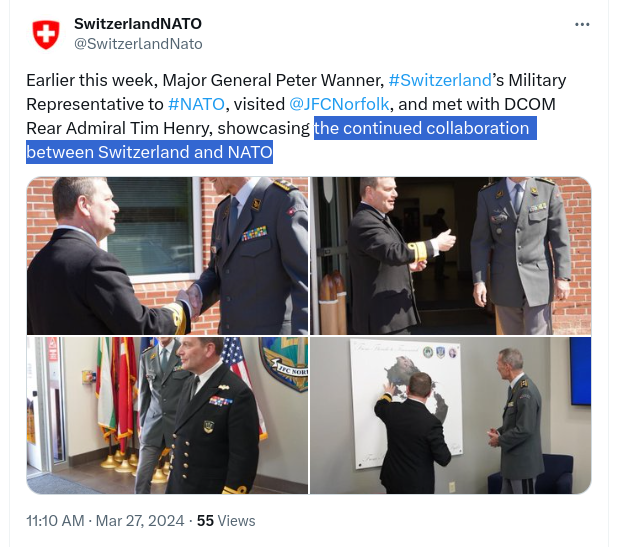Open the three-dot more options menu
632x547 pixels.
(x=582, y=25)
